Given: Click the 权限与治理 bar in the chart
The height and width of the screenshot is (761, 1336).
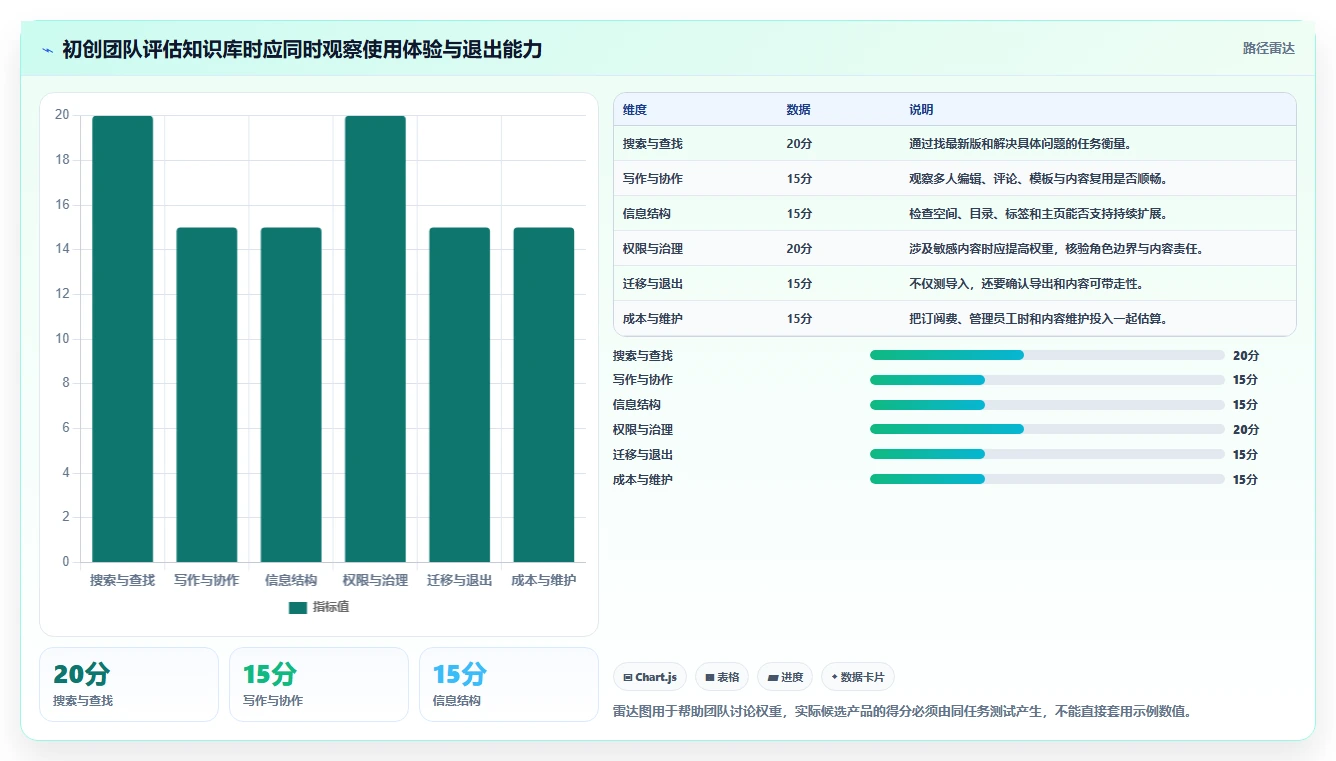Looking at the screenshot, I should (x=375, y=339).
